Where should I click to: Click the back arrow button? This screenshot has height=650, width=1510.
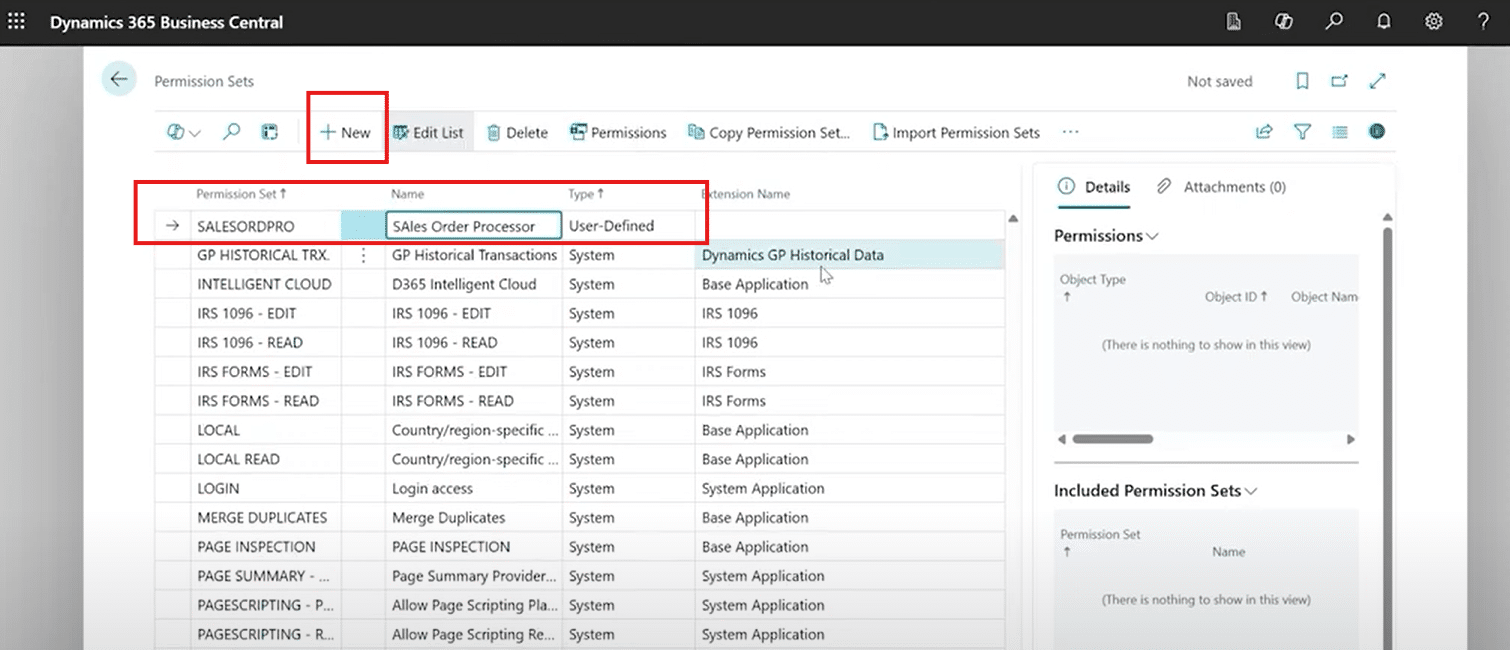pos(119,80)
